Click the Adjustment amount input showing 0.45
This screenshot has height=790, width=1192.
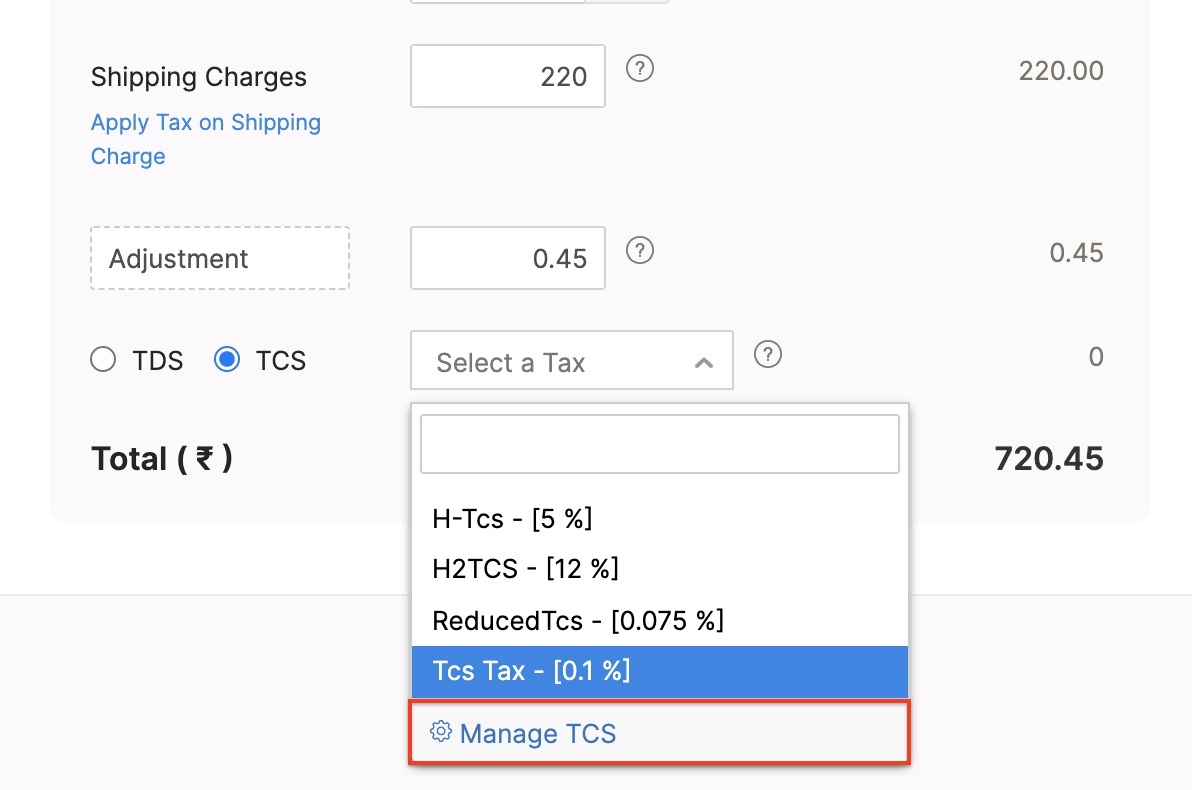(x=507, y=258)
